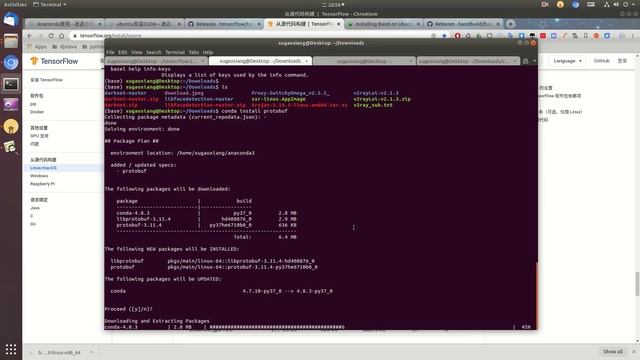Screen dimensions: 640x360
Task: Click Show all in downloads bar
Action: tap(613, 351)
